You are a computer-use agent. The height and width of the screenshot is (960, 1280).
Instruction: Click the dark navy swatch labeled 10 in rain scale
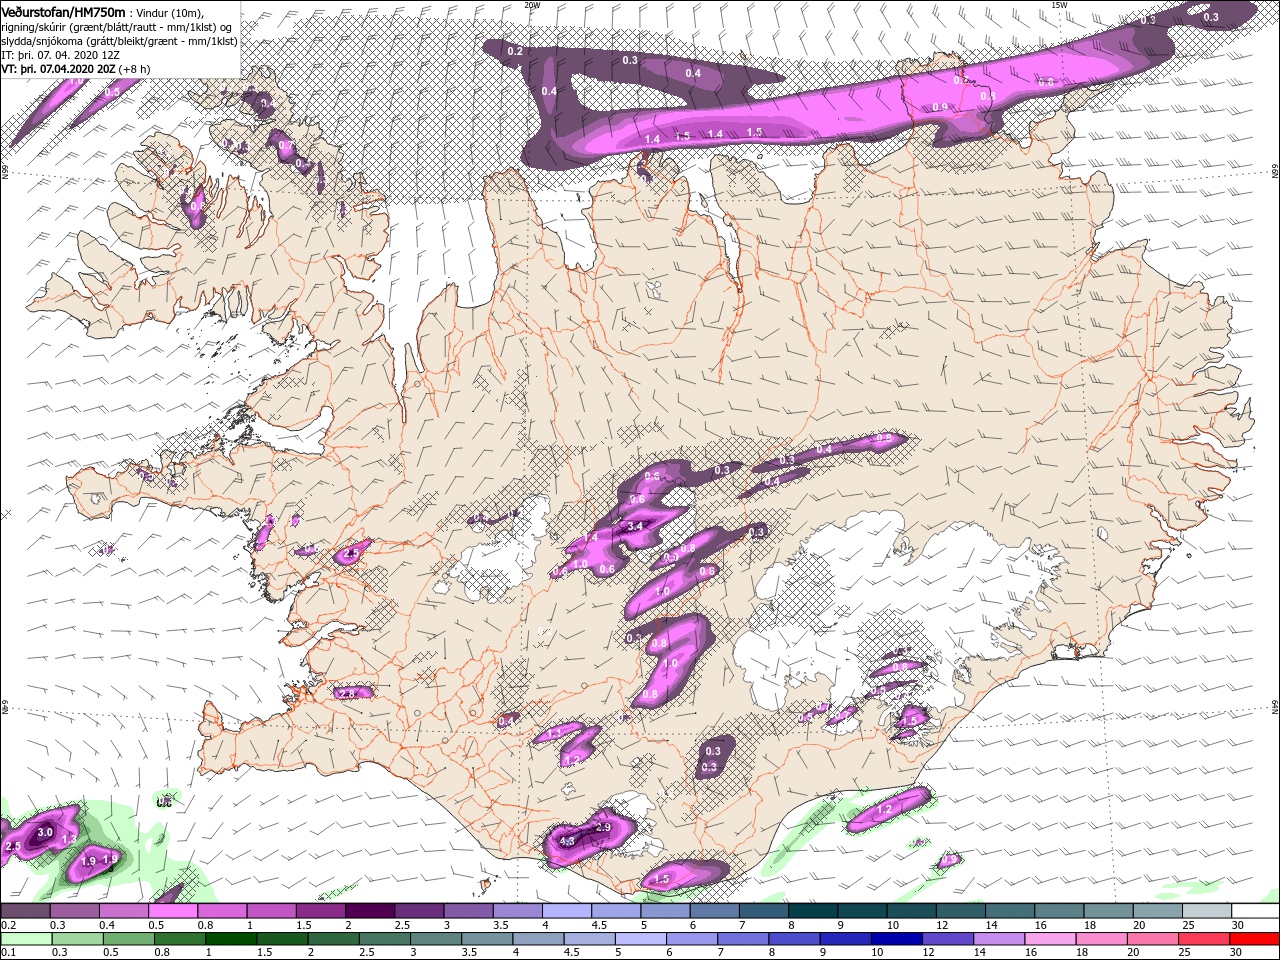tap(895, 939)
